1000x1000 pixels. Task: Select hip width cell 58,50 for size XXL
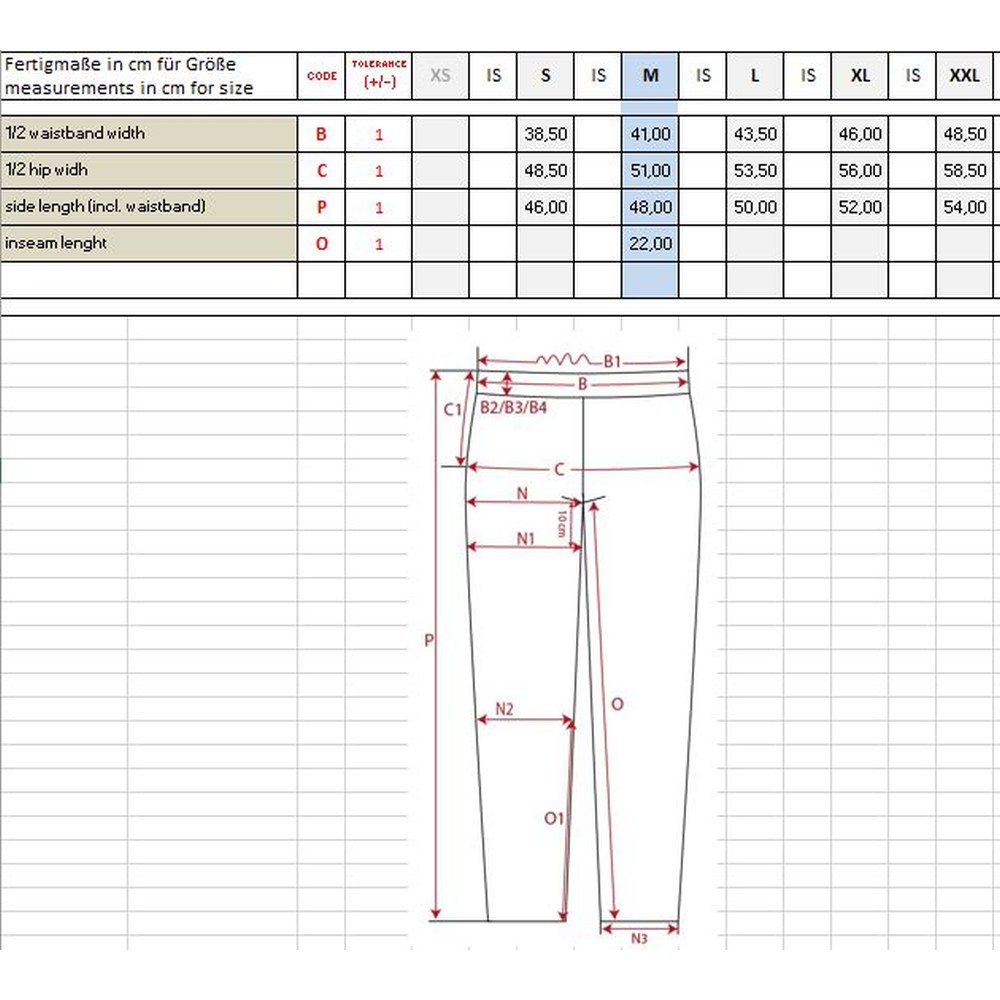coord(964,170)
